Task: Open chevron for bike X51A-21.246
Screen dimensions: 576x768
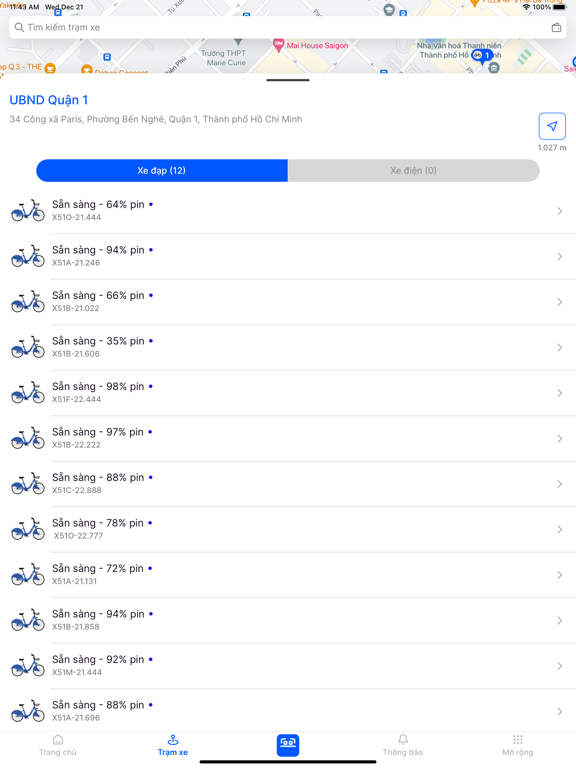Action: click(x=560, y=257)
